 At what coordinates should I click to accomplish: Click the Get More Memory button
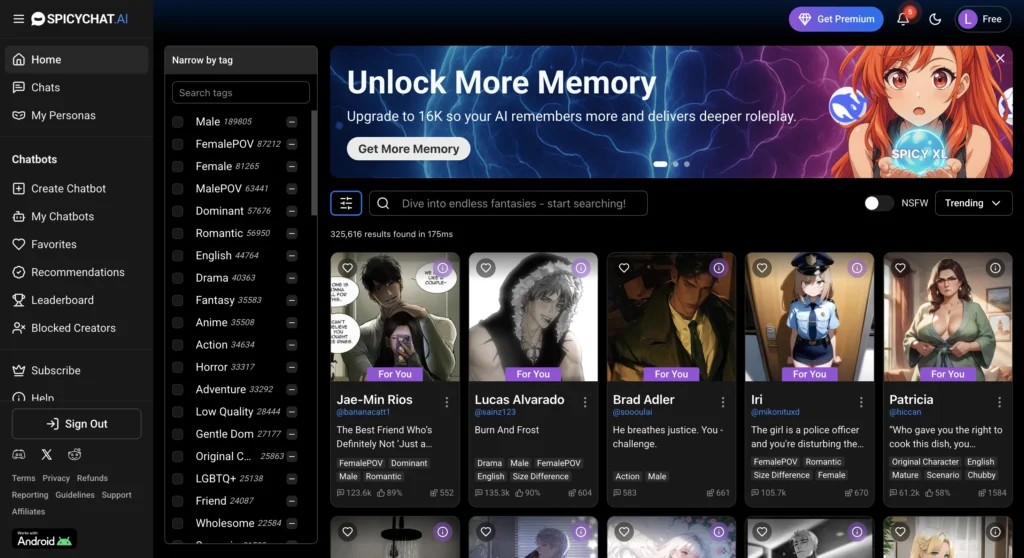click(x=408, y=149)
